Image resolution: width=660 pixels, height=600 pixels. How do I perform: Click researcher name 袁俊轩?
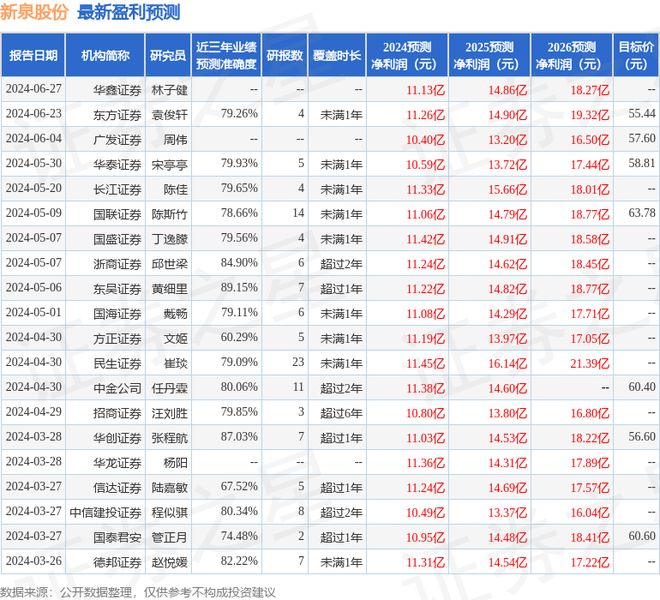pyautogui.click(x=169, y=115)
